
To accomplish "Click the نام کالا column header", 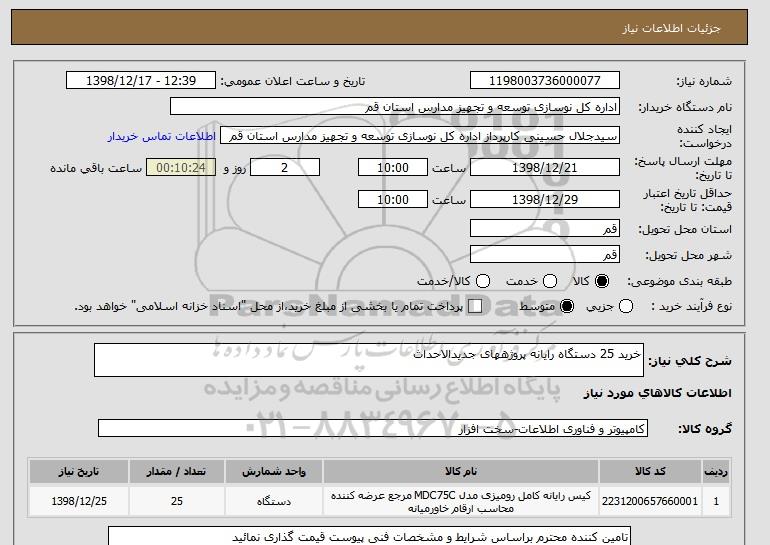I will [461, 471].
